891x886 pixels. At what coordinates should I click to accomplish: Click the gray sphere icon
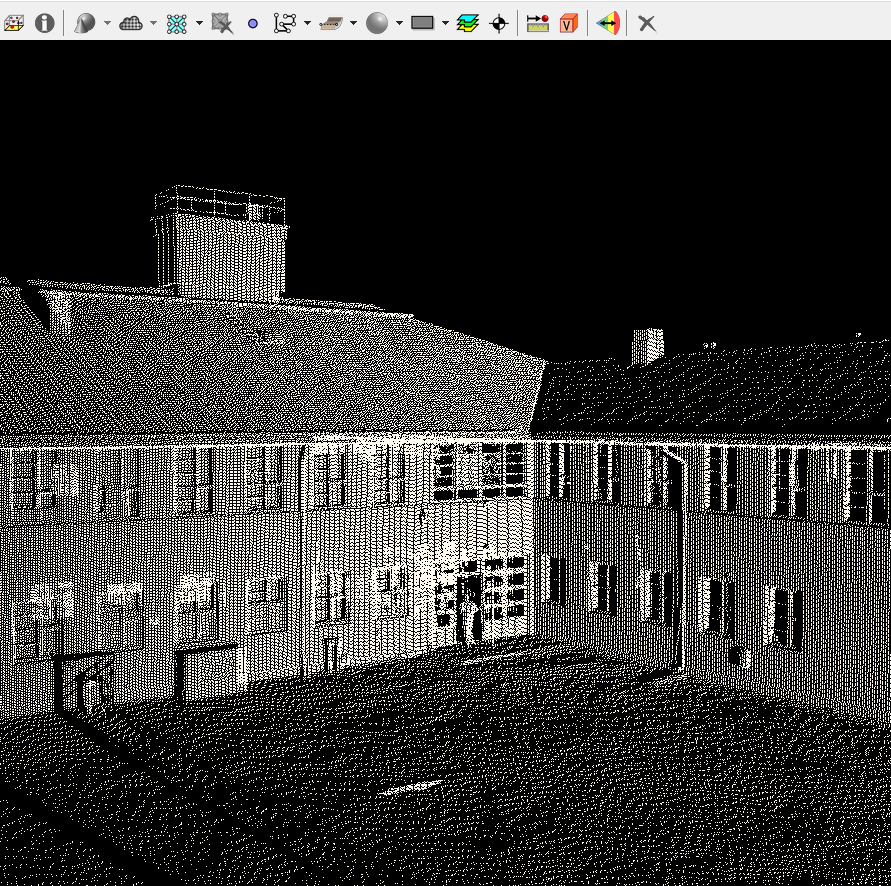pos(376,23)
